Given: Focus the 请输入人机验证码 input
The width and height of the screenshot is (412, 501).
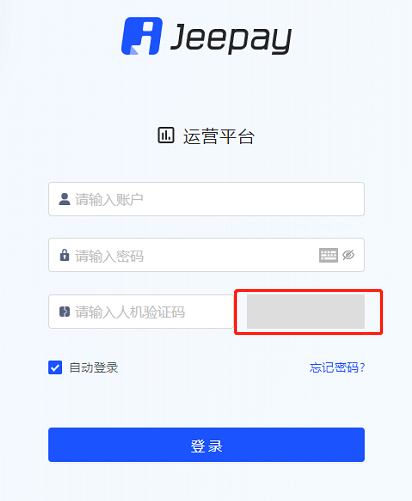Looking at the screenshot, I should 141,312.
